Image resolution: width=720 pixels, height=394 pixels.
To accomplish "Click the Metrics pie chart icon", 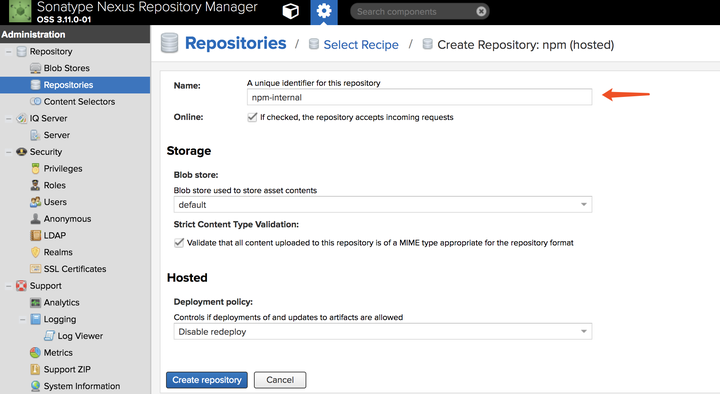I will [x=35, y=353].
